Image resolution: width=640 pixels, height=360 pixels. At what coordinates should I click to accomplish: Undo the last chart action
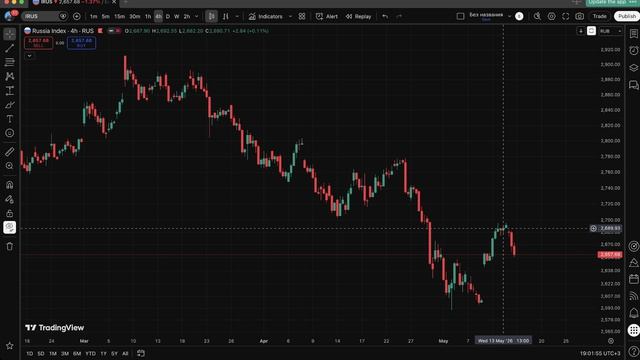pyautogui.click(x=385, y=16)
